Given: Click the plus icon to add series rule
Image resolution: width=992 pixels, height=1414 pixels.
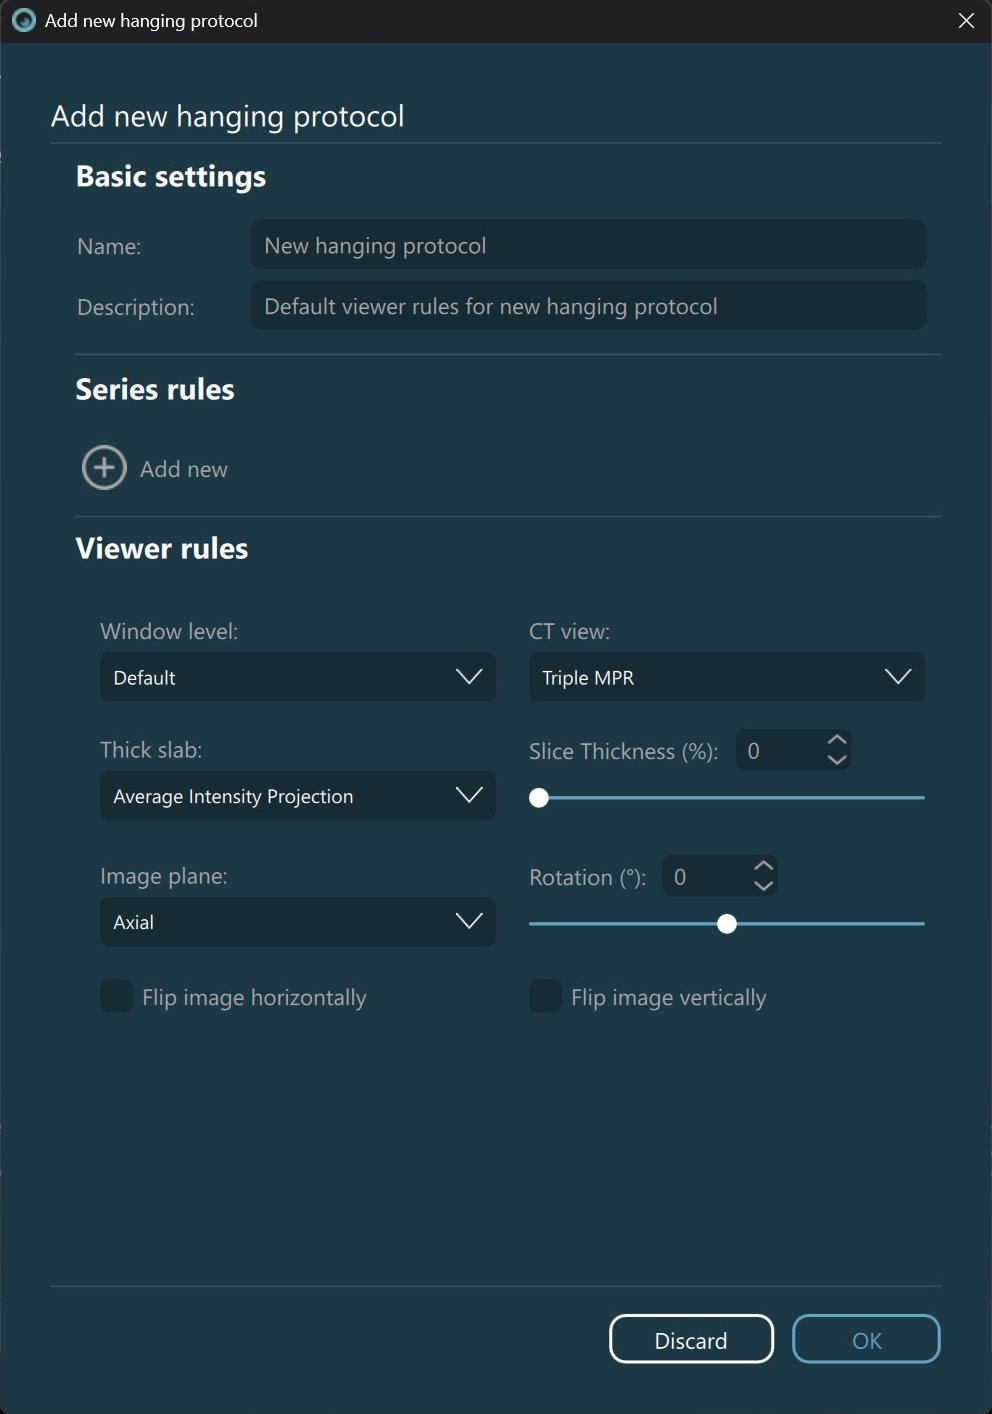Looking at the screenshot, I should 104,468.
